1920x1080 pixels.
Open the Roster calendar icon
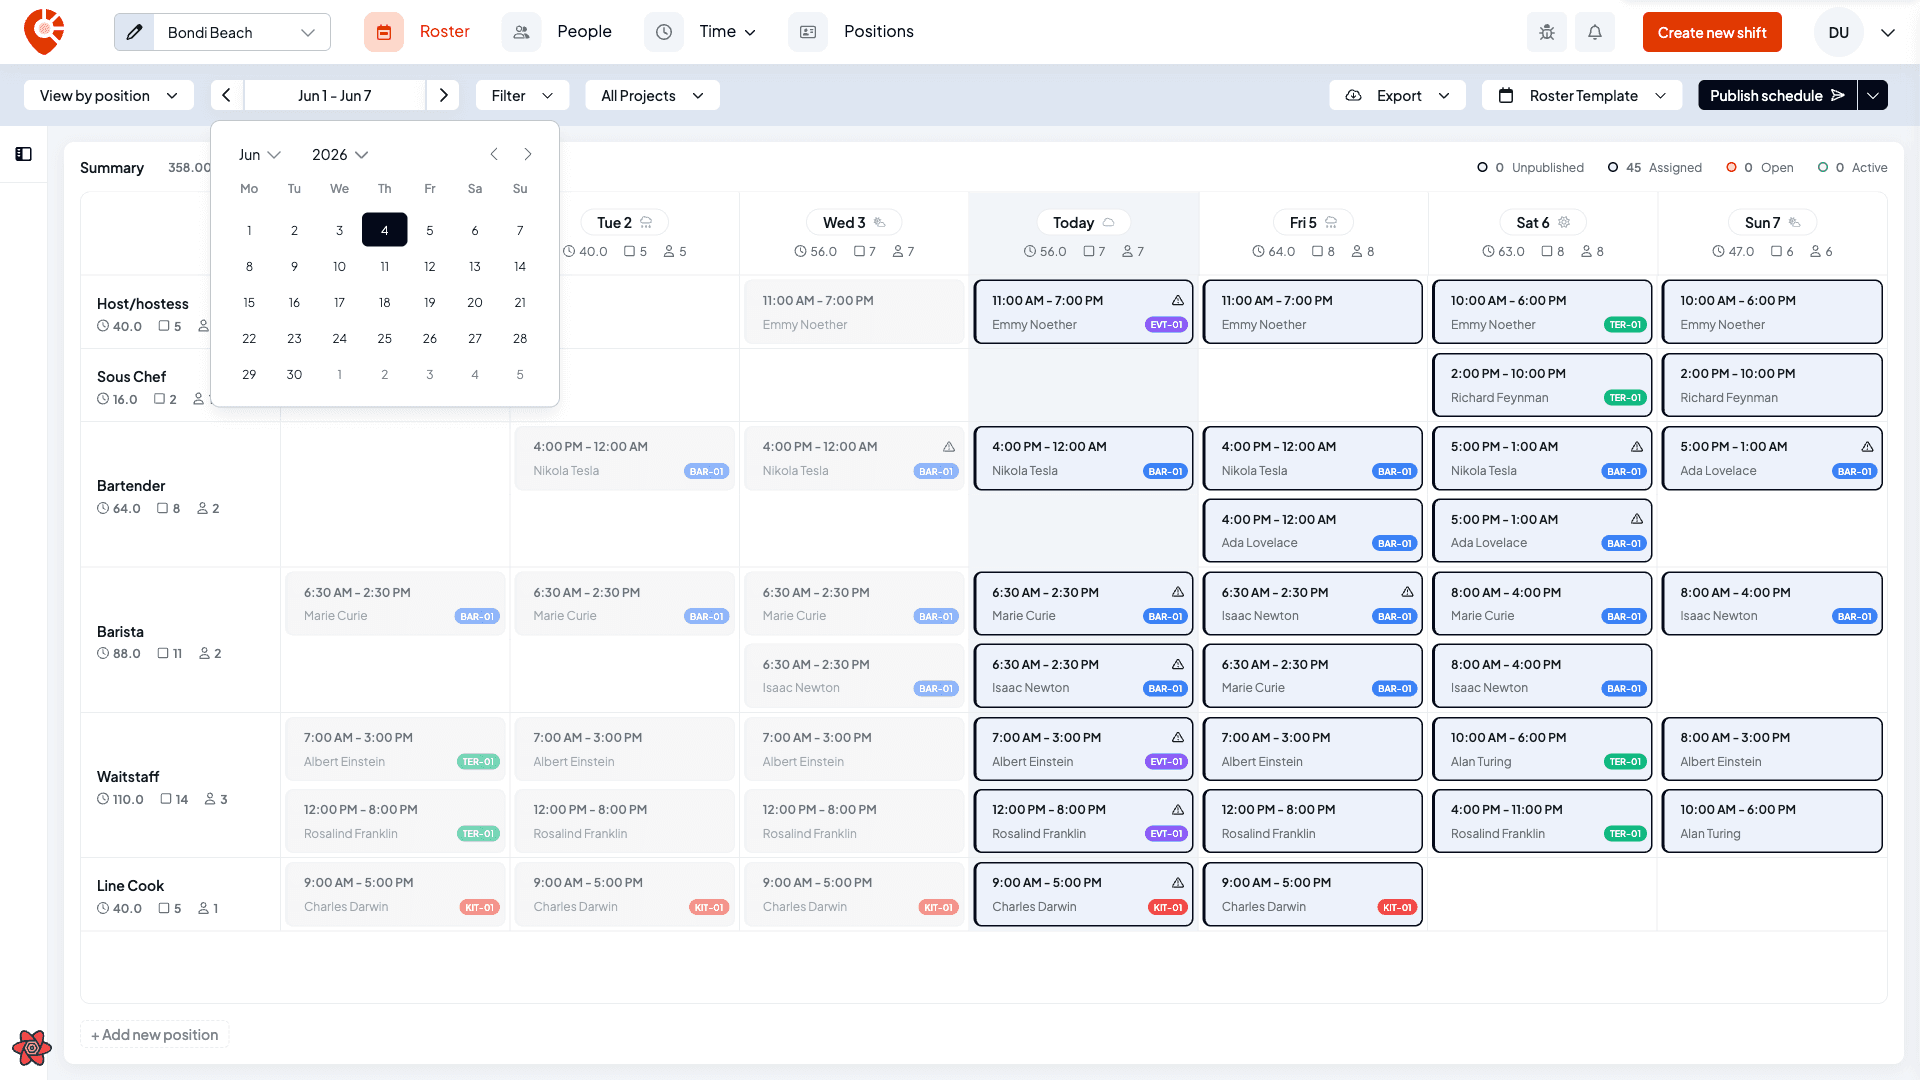pyautogui.click(x=384, y=32)
